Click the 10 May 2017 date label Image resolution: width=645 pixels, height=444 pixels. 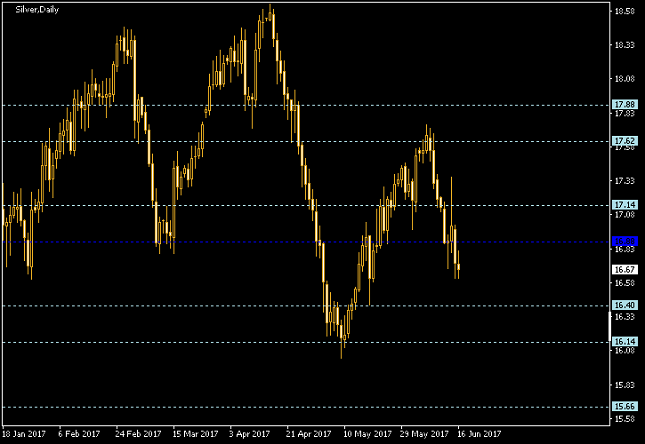[x=367, y=434]
